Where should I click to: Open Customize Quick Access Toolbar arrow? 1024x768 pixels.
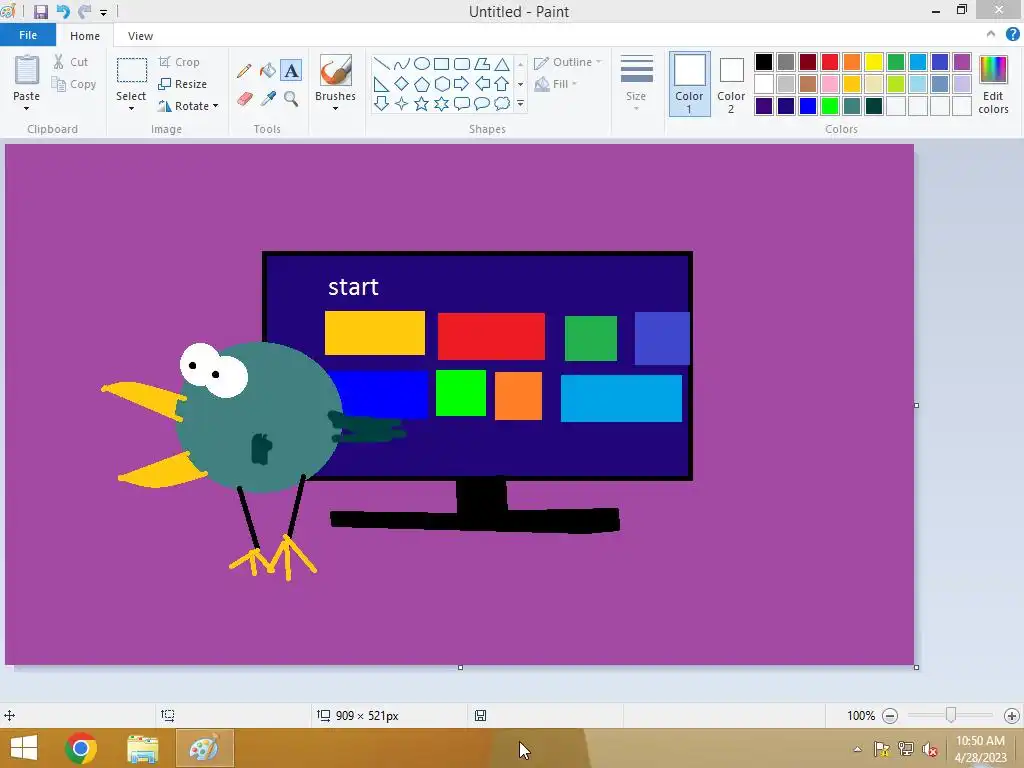[103, 12]
